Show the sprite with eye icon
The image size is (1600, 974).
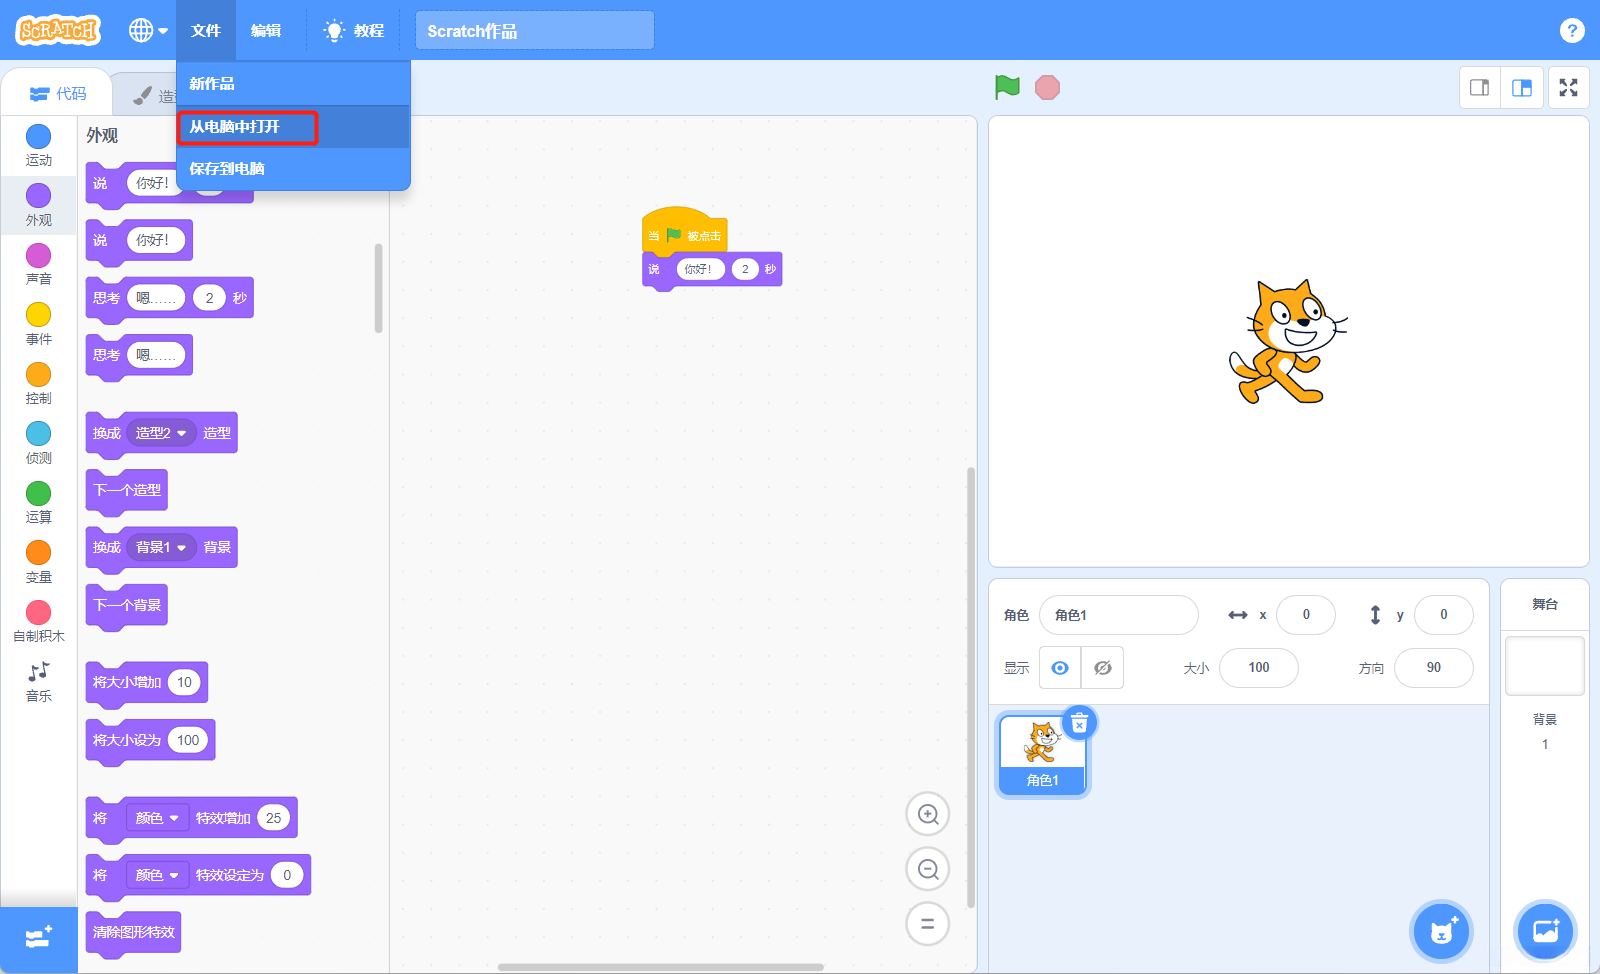click(1060, 668)
